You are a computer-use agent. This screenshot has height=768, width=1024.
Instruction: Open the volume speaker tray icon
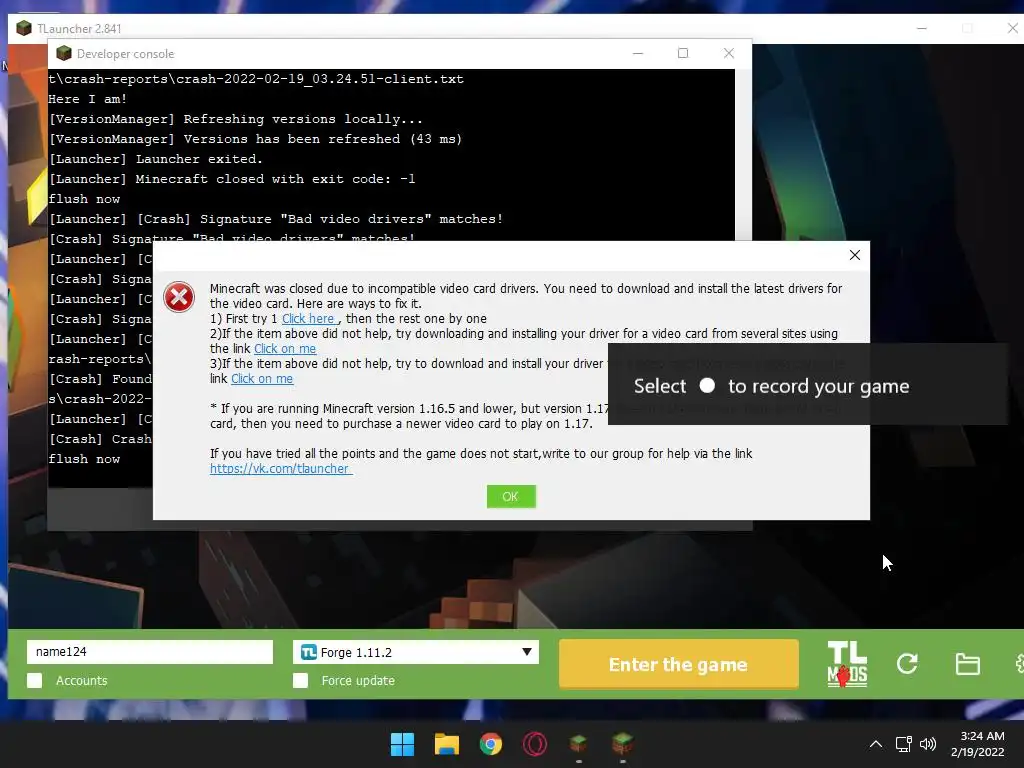[927, 744]
